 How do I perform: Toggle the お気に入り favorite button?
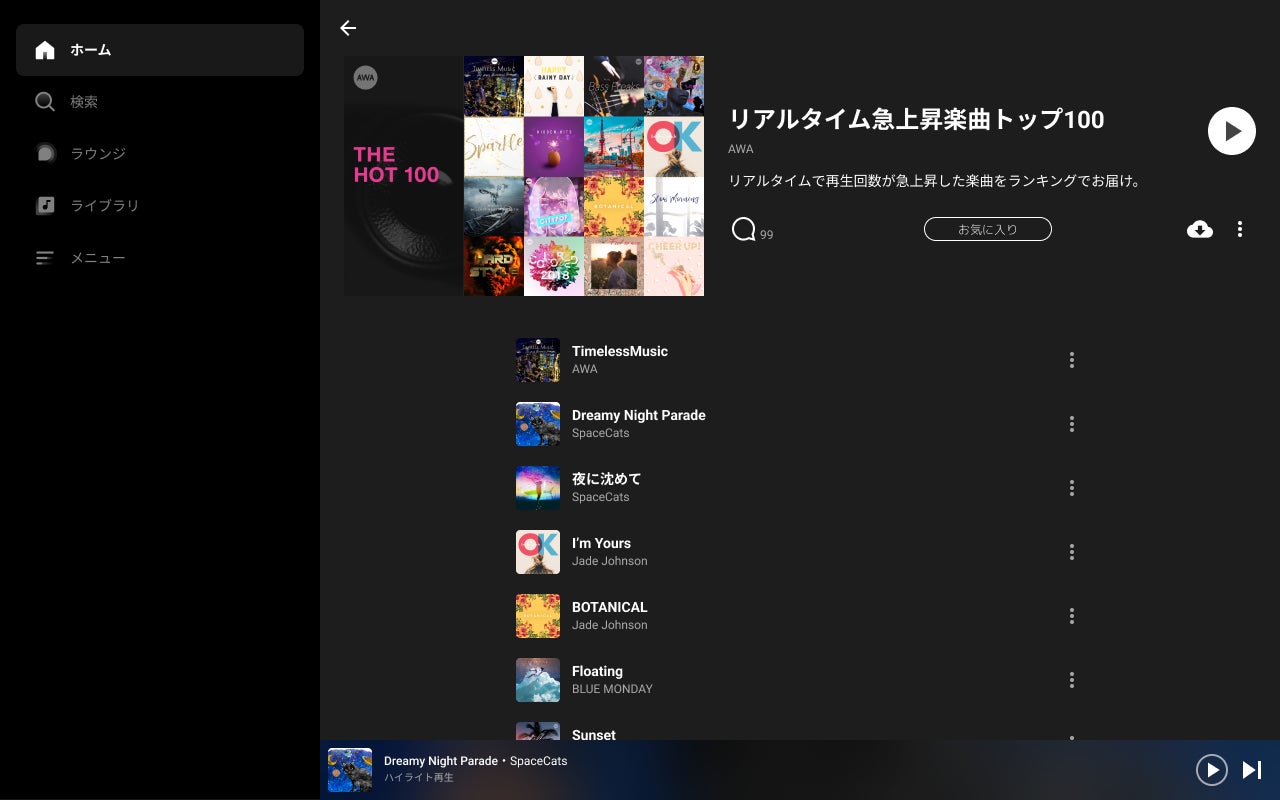pos(988,229)
